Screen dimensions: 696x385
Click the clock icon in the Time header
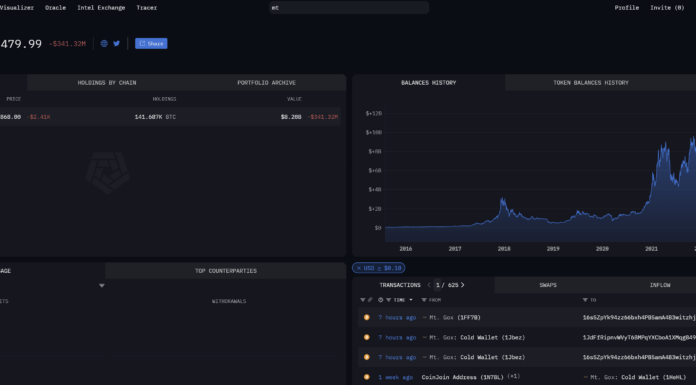[380, 300]
